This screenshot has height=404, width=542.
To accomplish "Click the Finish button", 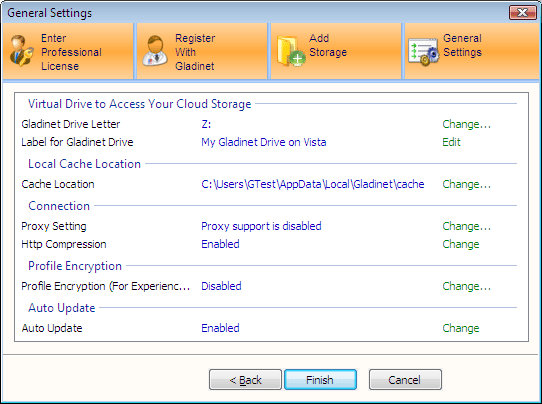I will pyautogui.click(x=320, y=380).
